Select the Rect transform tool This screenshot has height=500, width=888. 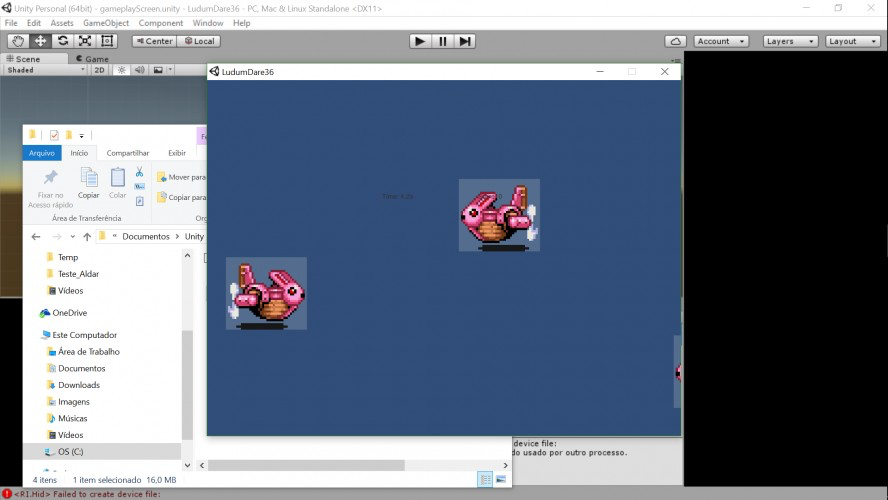pyautogui.click(x=107, y=41)
